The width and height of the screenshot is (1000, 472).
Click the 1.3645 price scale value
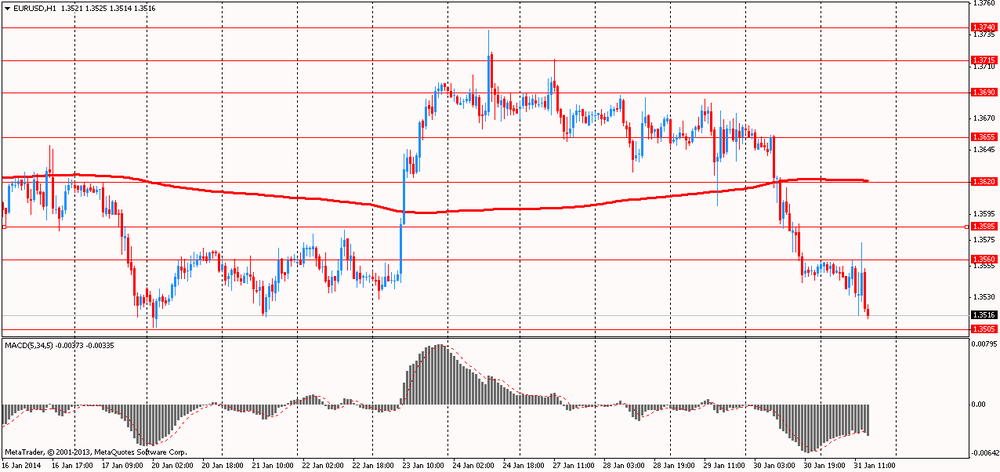[x=983, y=149]
